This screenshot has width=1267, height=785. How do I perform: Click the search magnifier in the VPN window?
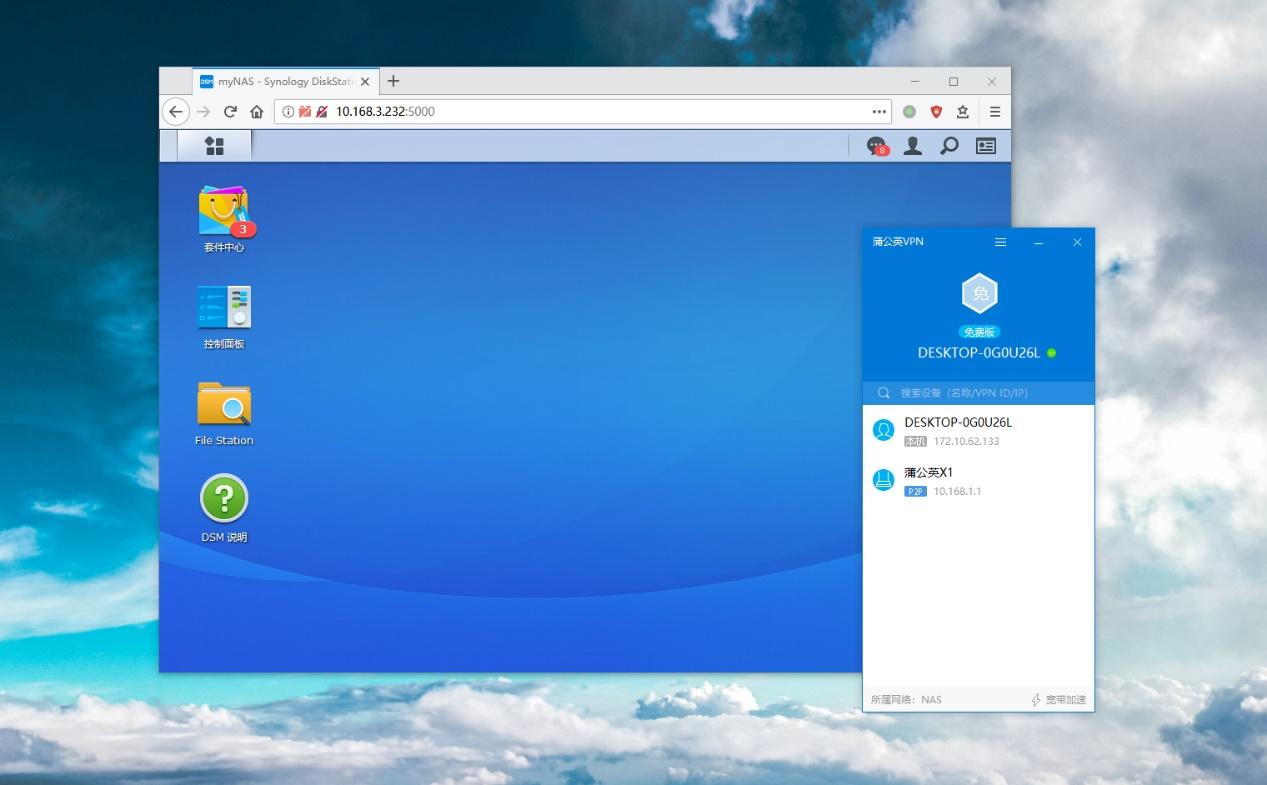coord(884,393)
